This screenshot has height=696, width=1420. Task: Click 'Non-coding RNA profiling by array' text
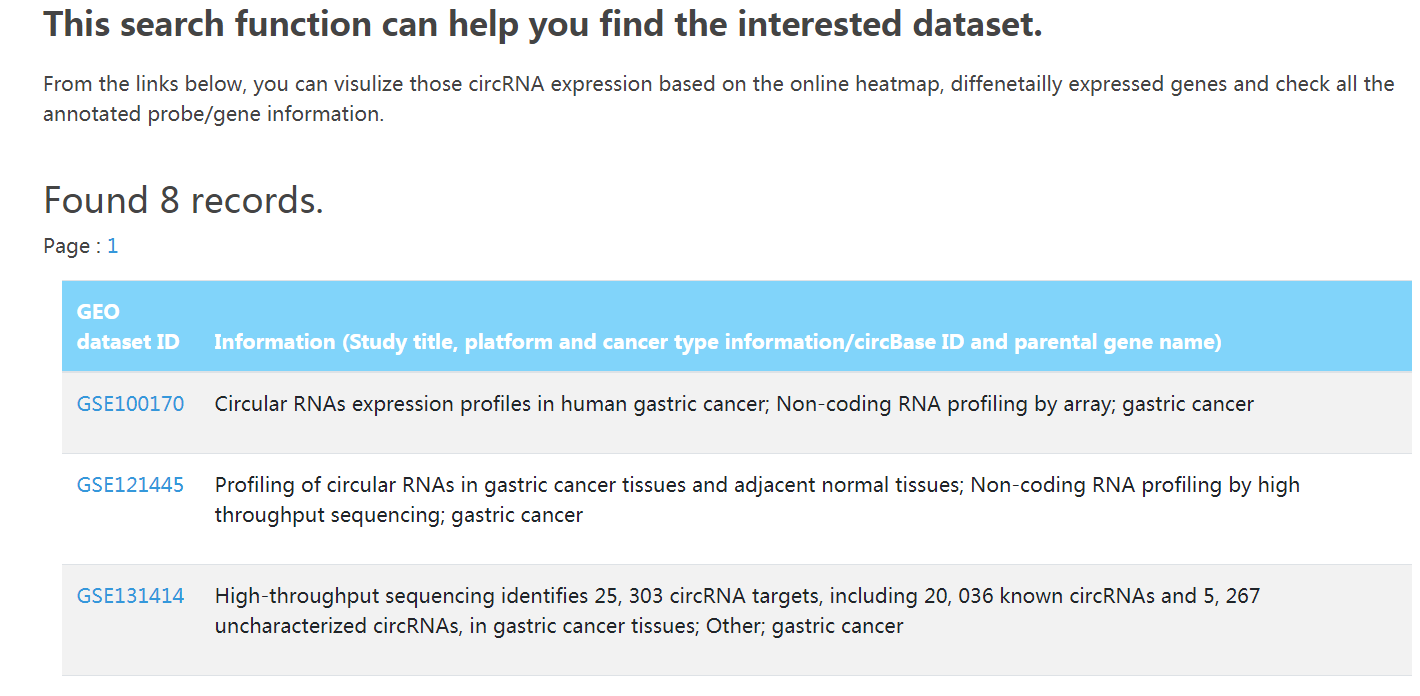pyautogui.click(x=944, y=404)
